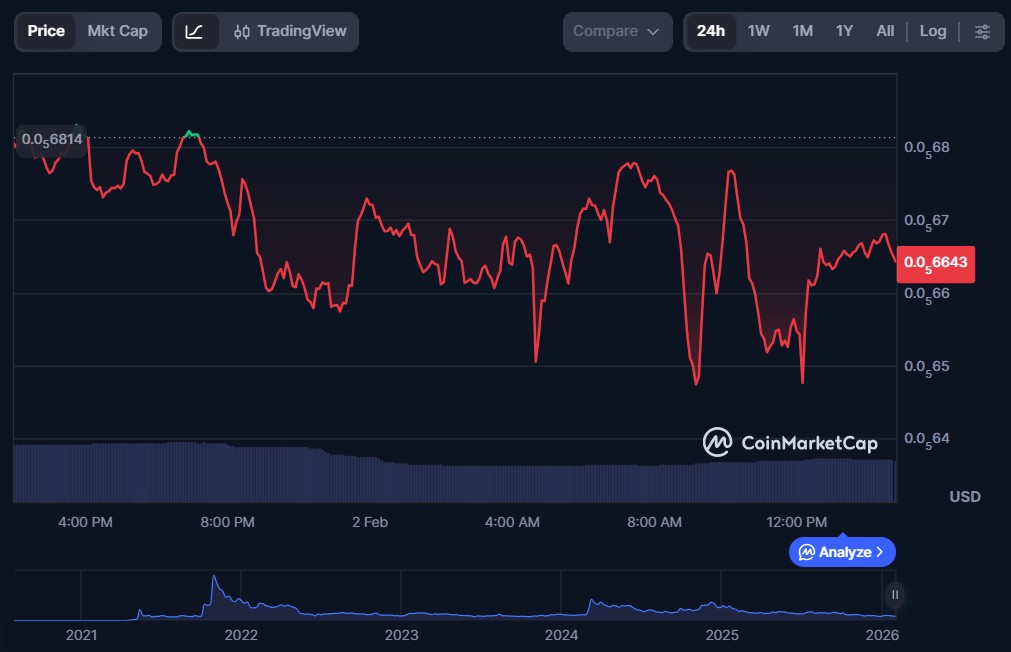Expand the Analyze button chevron
The height and width of the screenshot is (652, 1011).
pos(879,552)
